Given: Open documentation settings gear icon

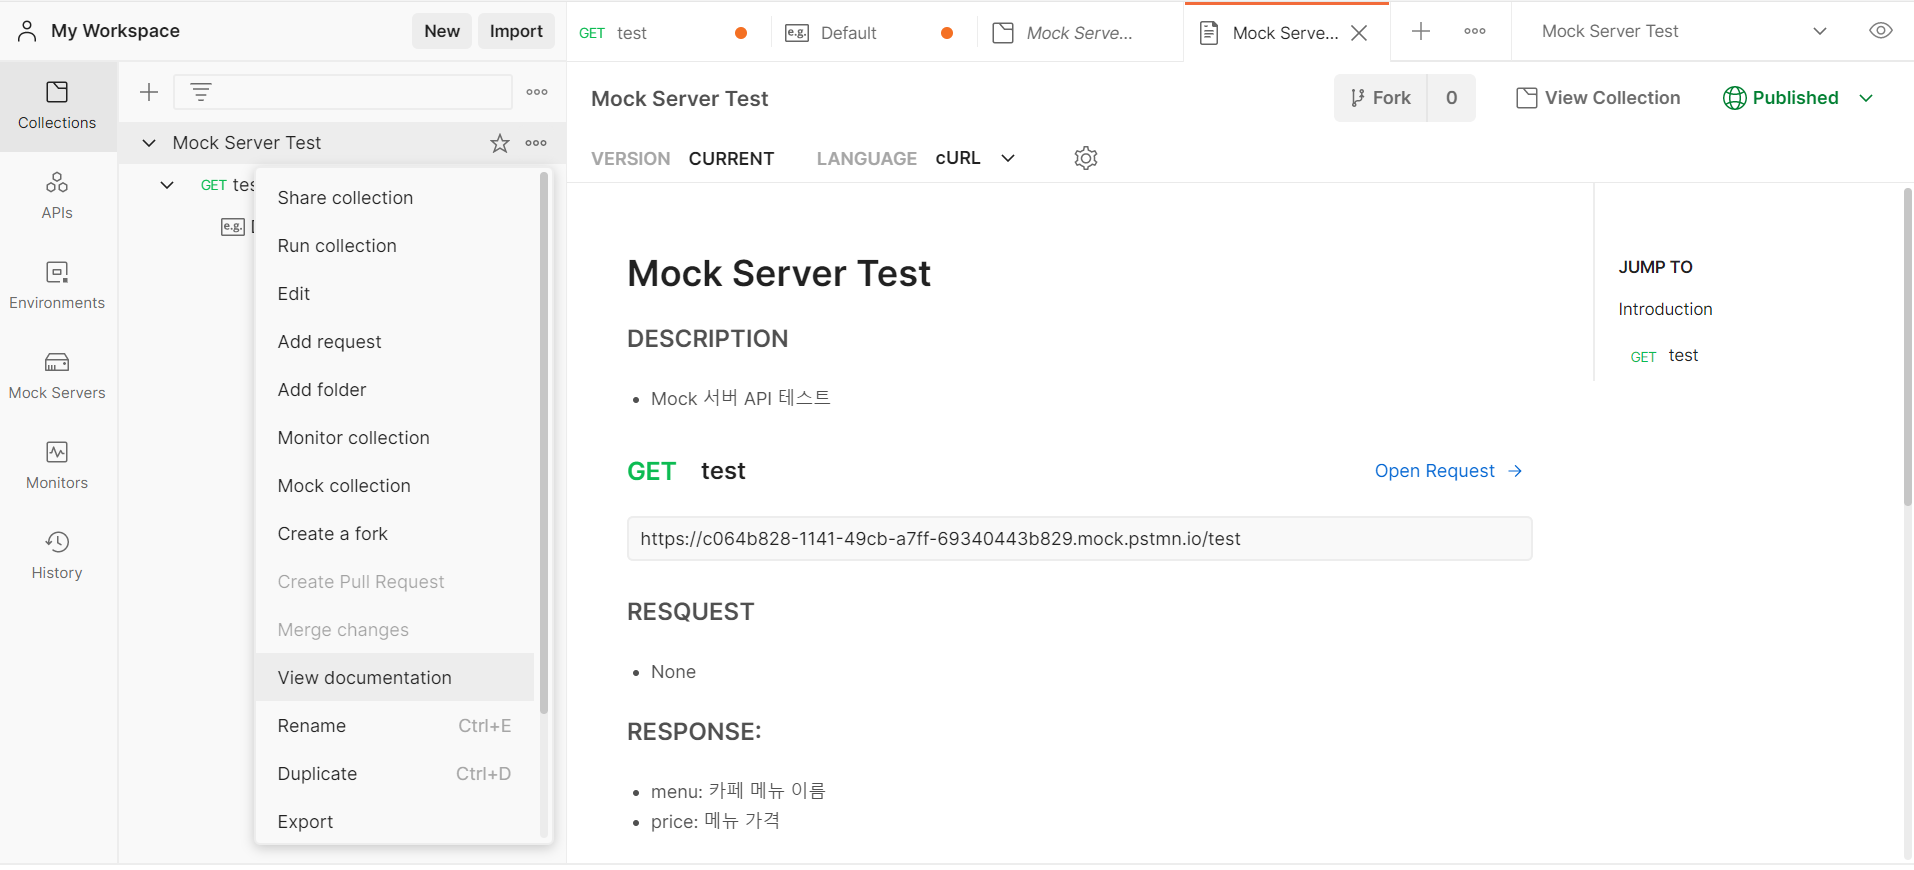Looking at the screenshot, I should [x=1086, y=158].
